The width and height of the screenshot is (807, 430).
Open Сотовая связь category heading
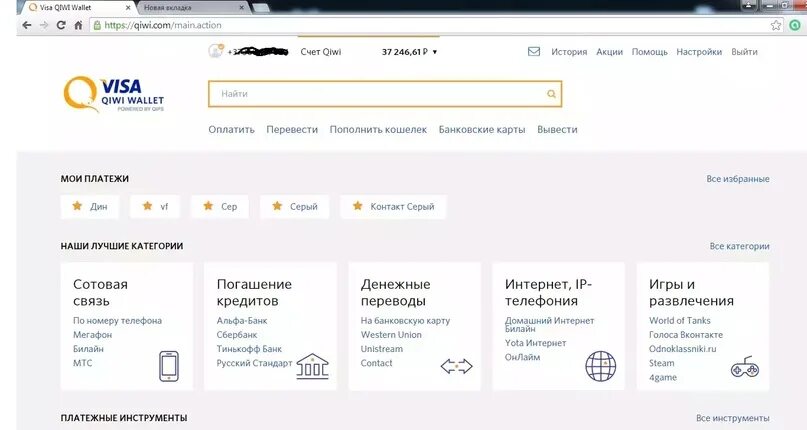[x=100, y=292]
